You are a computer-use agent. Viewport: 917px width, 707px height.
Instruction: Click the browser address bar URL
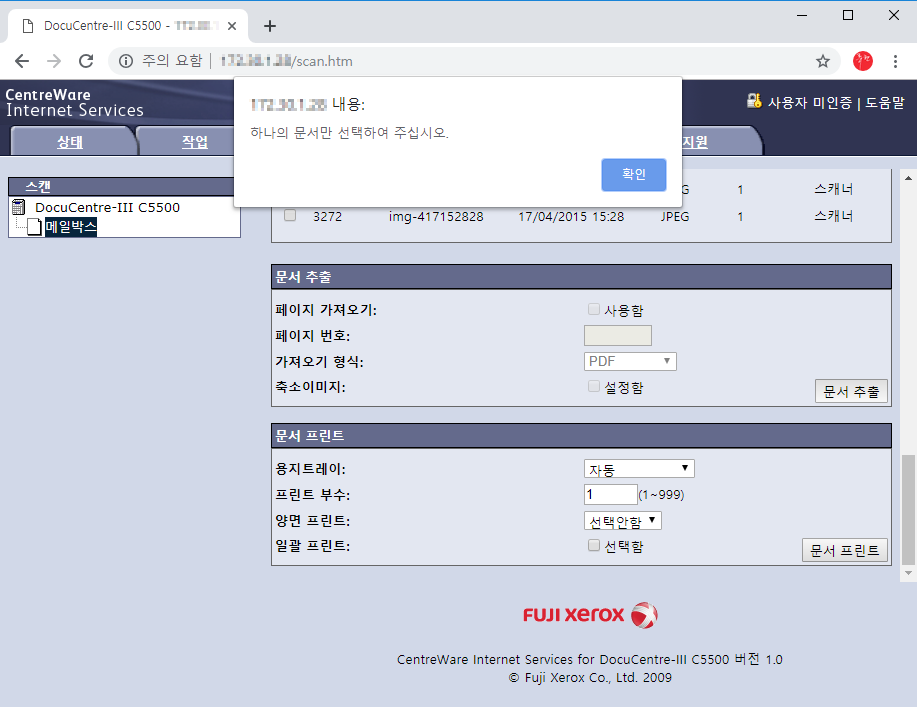coord(287,61)
